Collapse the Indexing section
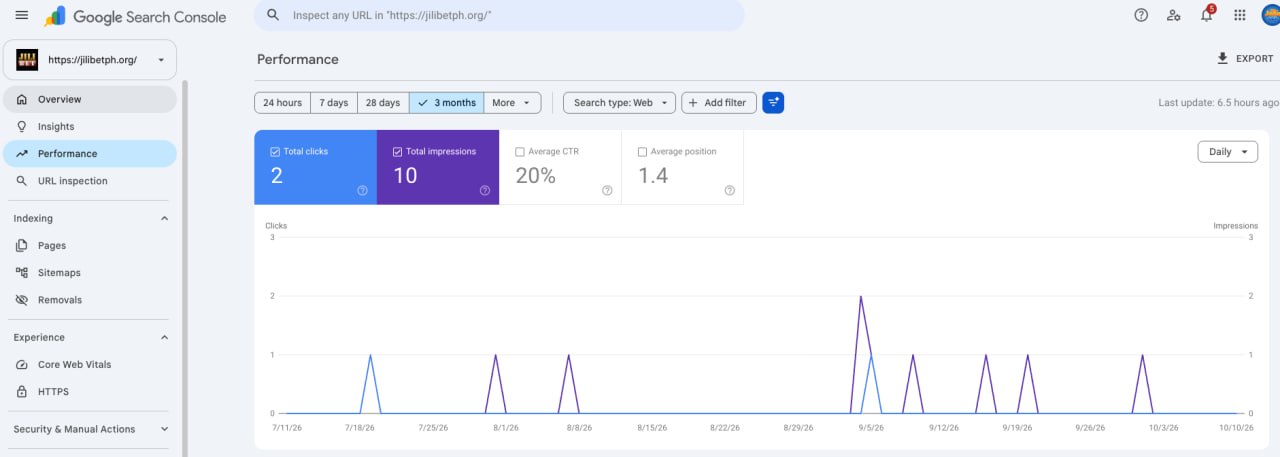The image size is (1280, 457). (165, 218)
